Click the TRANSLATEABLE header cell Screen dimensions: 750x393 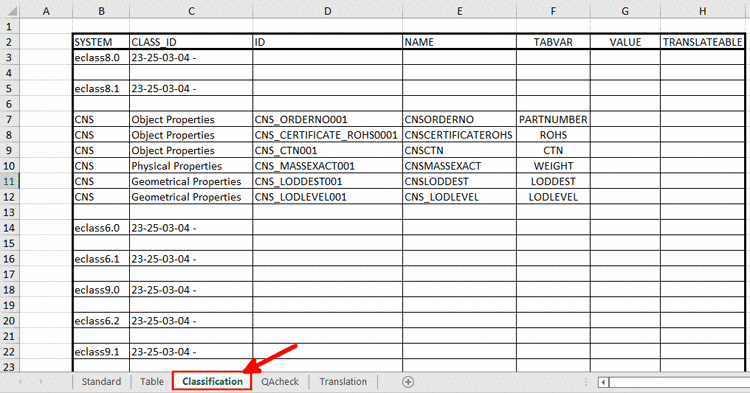[x=703, y=42]
